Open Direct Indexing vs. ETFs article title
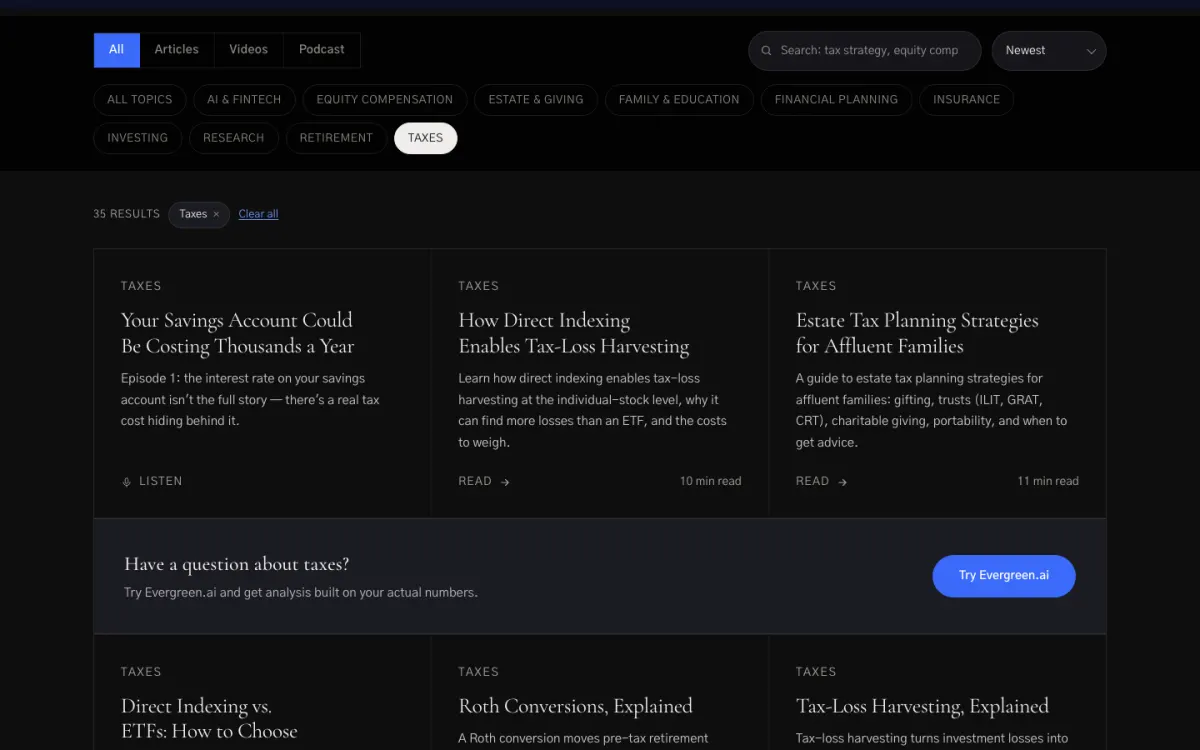 pyautogui.click(x=209, y=719)
